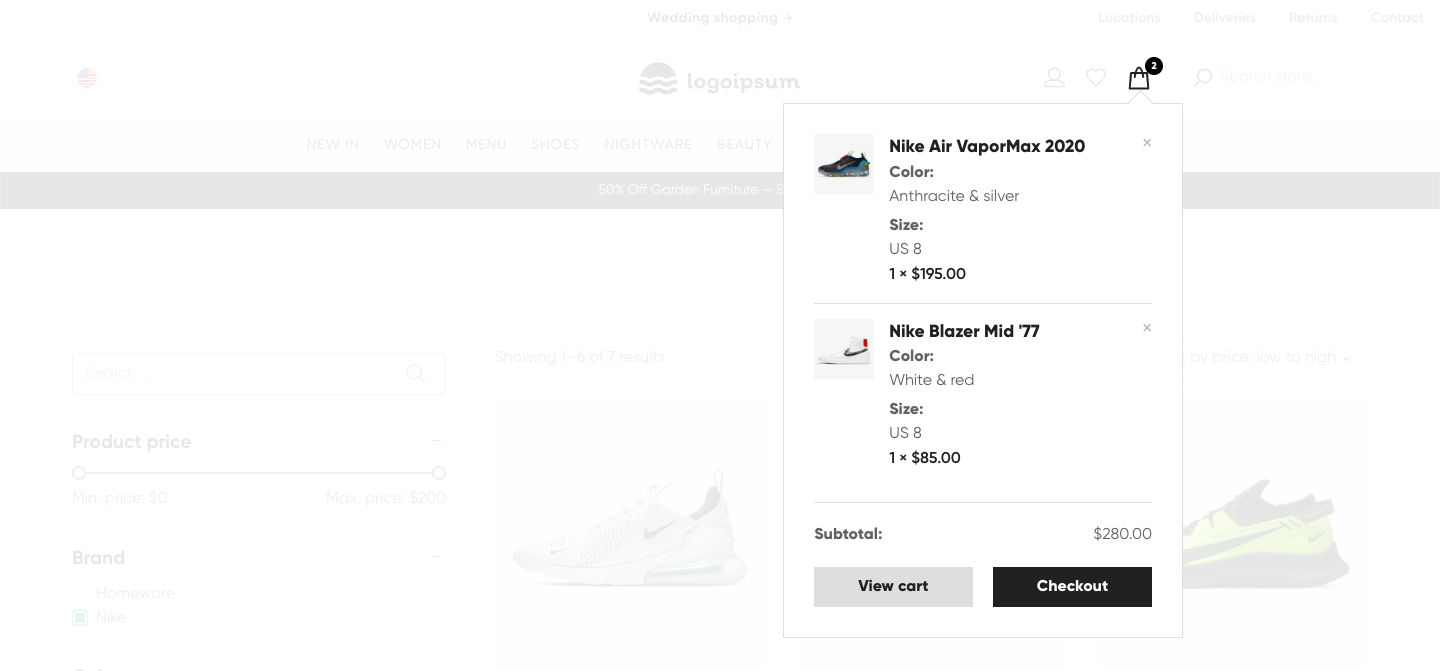Click the max price slider handle
Screen dimensions: 1440x671
click(438, 473)
